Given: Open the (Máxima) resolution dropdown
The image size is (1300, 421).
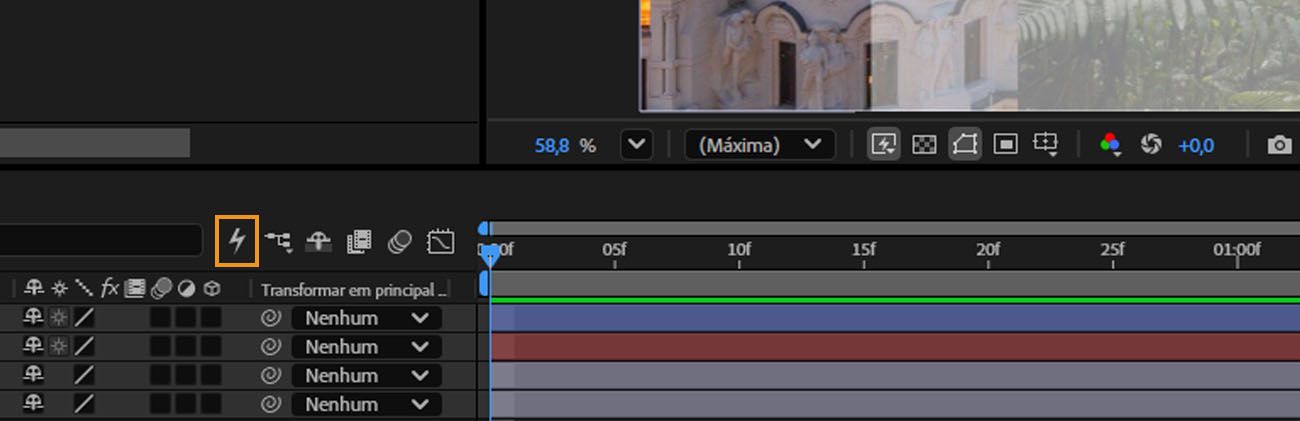Looking at the screenshot, I should pyautogui.click(x=760, y=145).
